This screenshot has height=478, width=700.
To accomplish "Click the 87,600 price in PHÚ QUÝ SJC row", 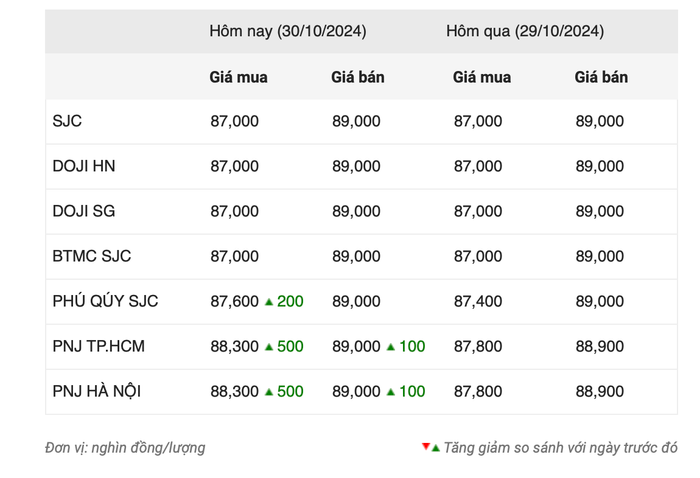I will point(234,301).
